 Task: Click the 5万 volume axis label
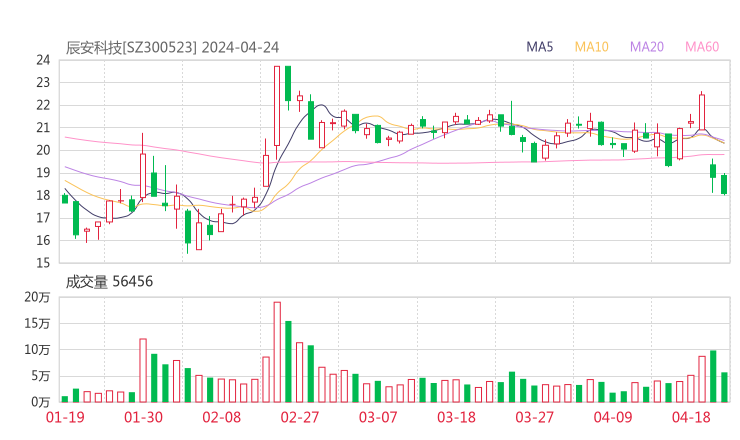tap(41, 376)
